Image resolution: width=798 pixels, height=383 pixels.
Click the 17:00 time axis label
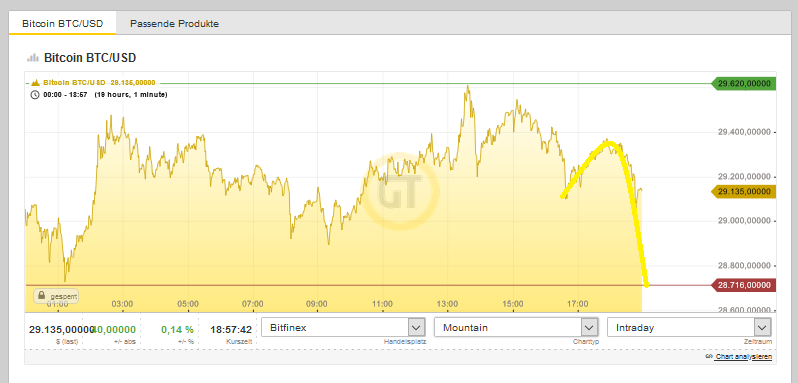pyautogui.click(x=578, y=304)
